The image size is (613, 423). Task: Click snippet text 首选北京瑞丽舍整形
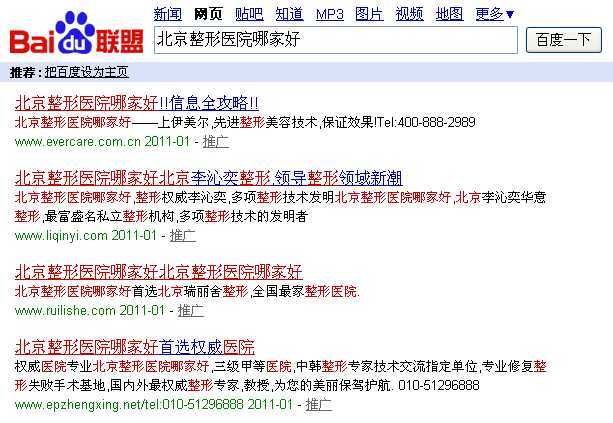click(190, 291)
